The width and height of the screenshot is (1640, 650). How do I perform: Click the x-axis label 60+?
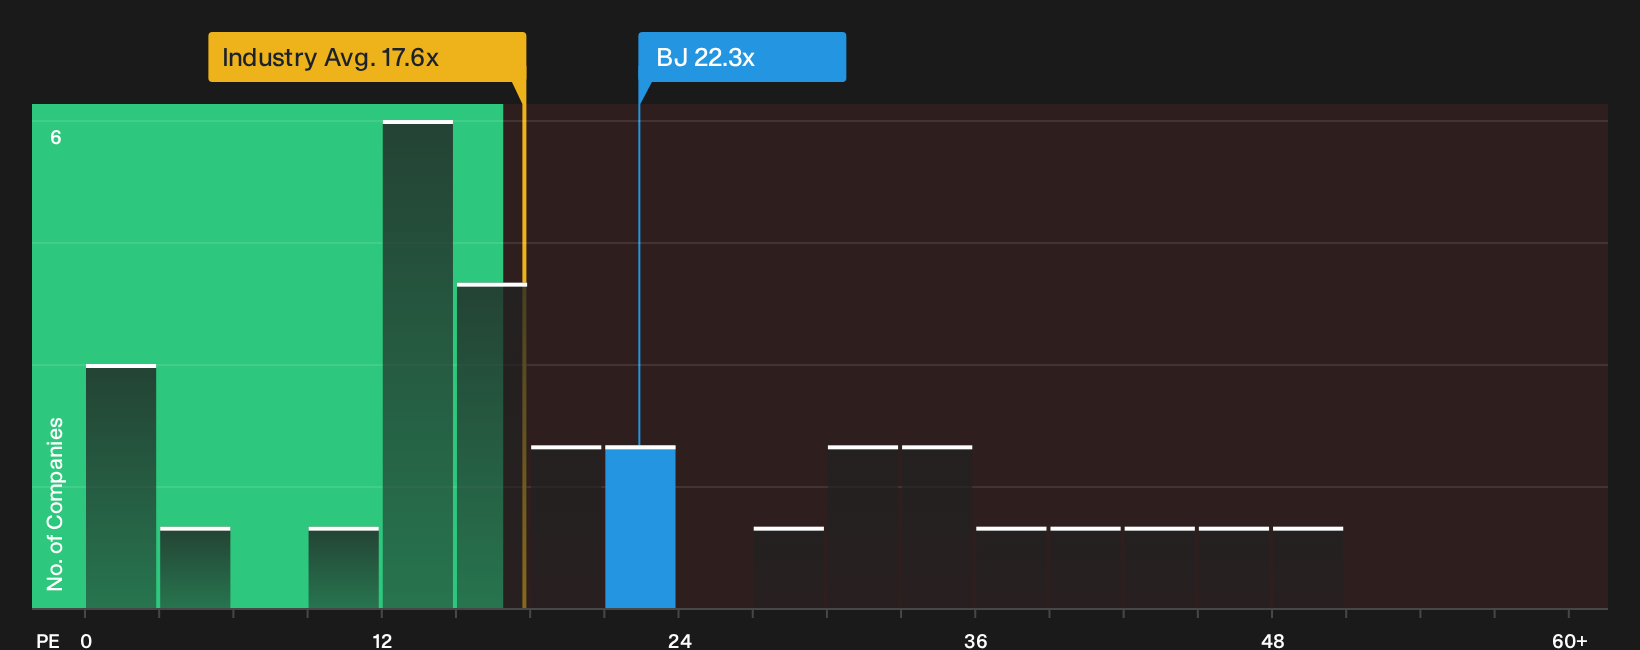1569,640
